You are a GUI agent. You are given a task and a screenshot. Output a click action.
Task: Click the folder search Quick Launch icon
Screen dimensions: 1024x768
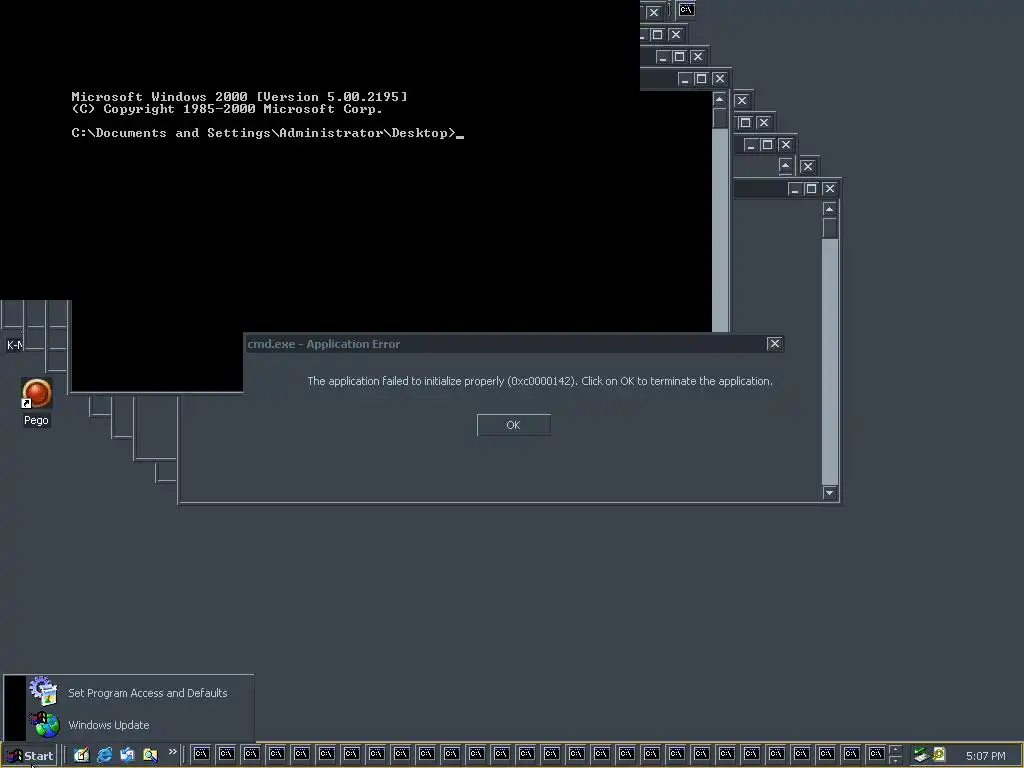pyautogui.click(x=150, y=755)
